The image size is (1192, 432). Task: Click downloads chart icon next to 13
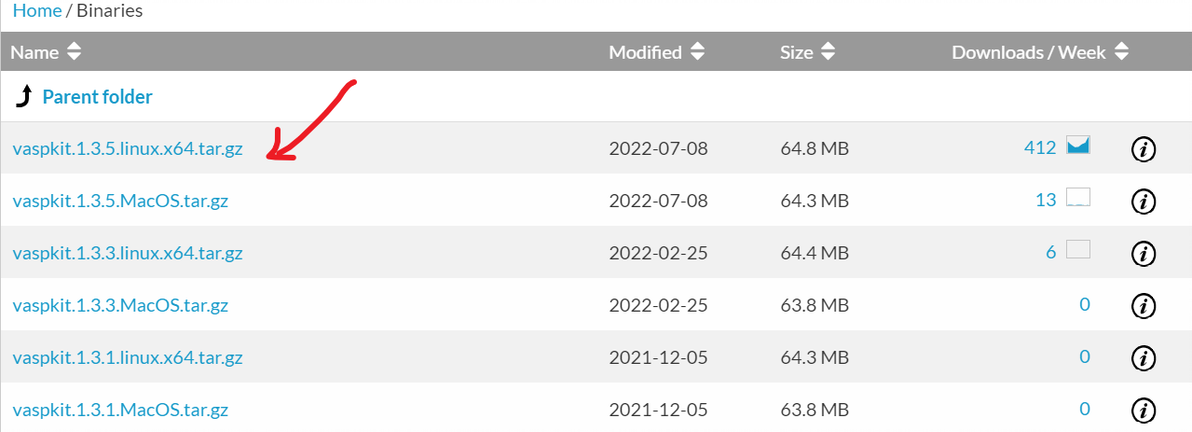point(1078,199)
